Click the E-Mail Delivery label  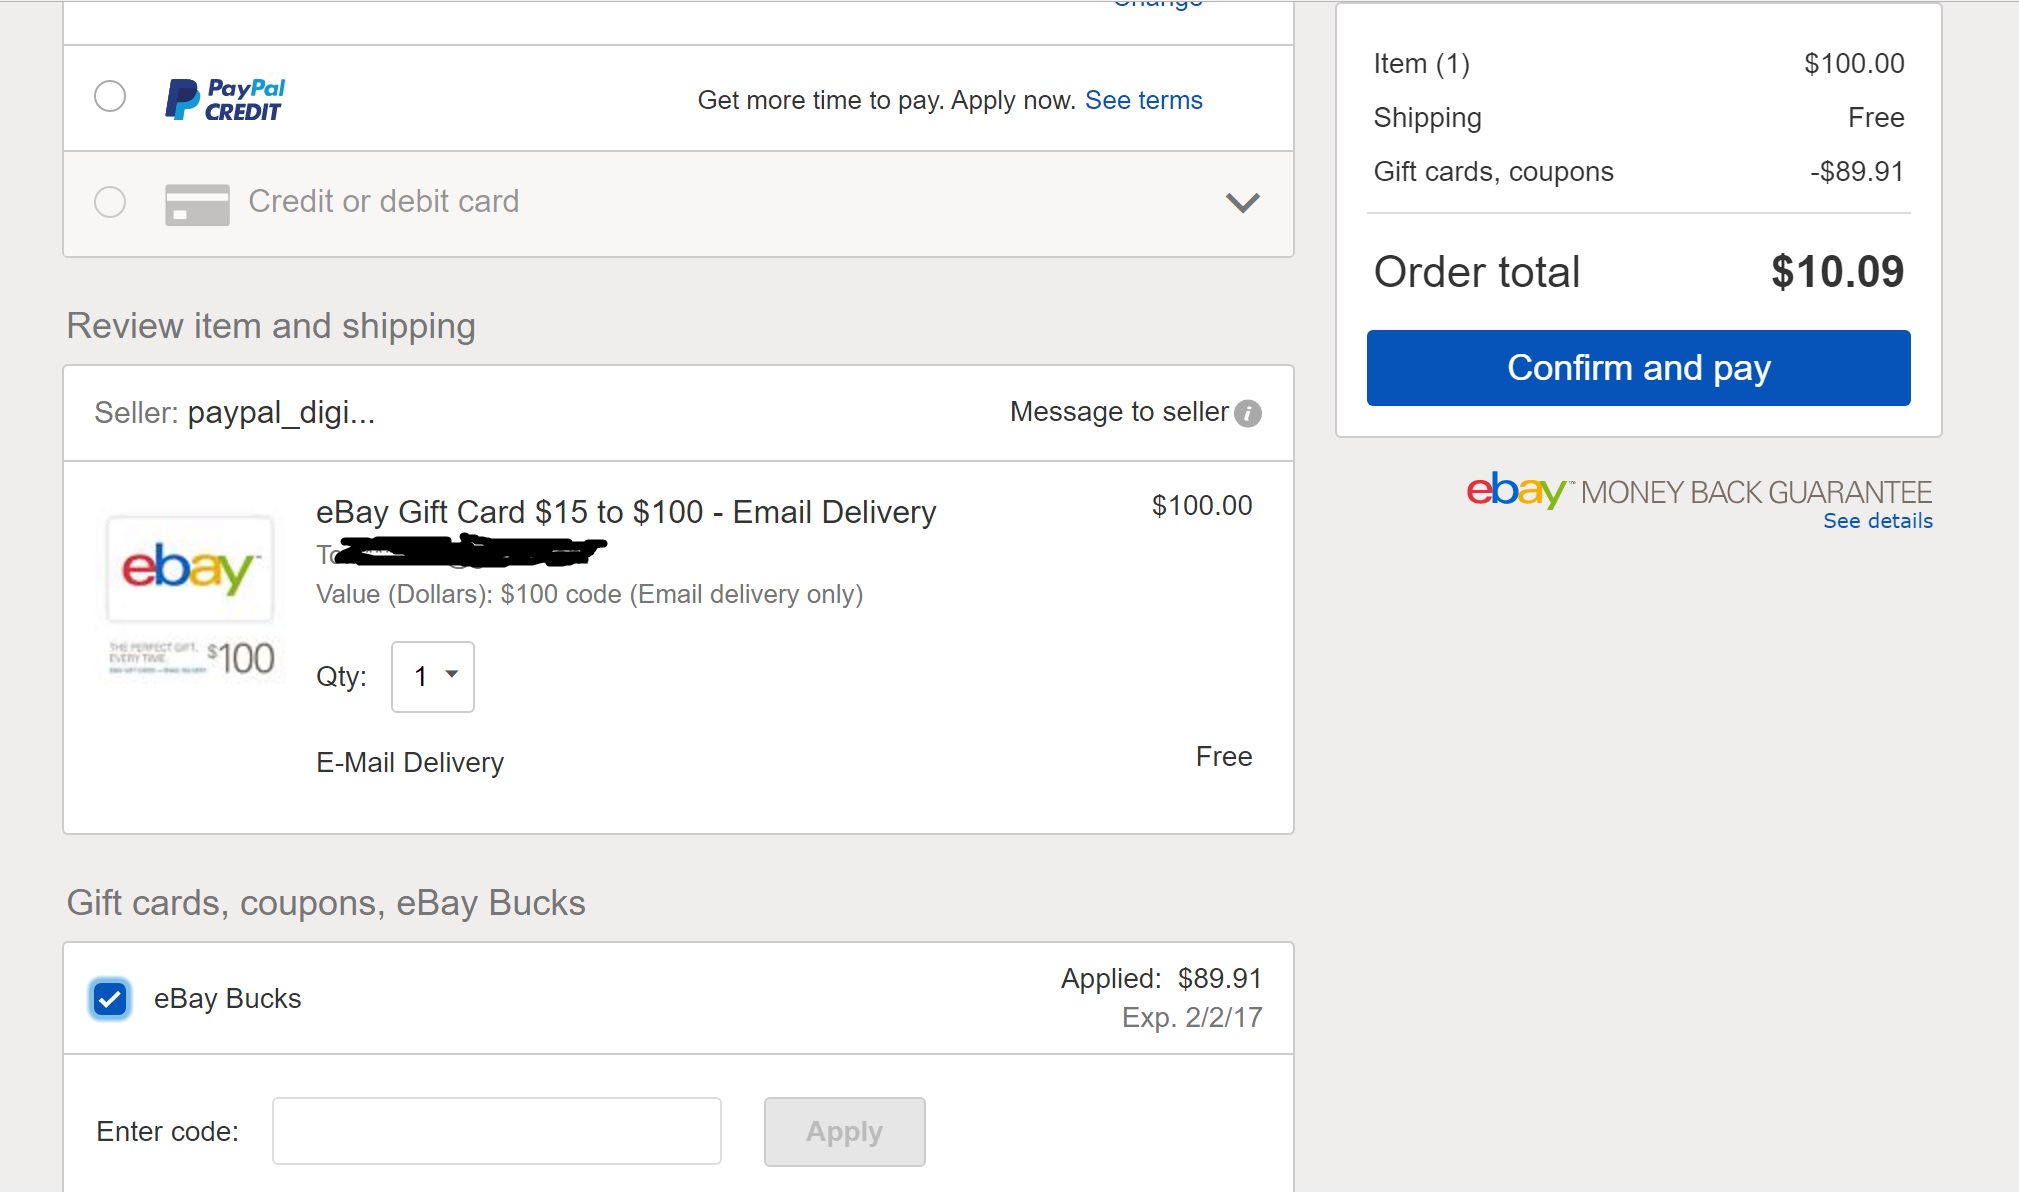410,763
